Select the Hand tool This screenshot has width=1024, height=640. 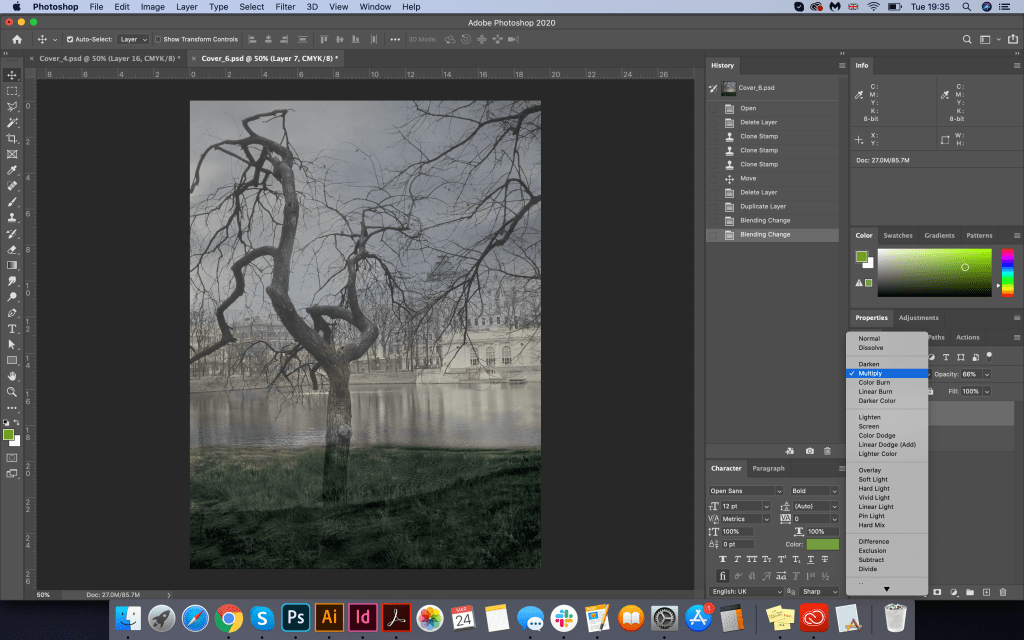(12, 376)
